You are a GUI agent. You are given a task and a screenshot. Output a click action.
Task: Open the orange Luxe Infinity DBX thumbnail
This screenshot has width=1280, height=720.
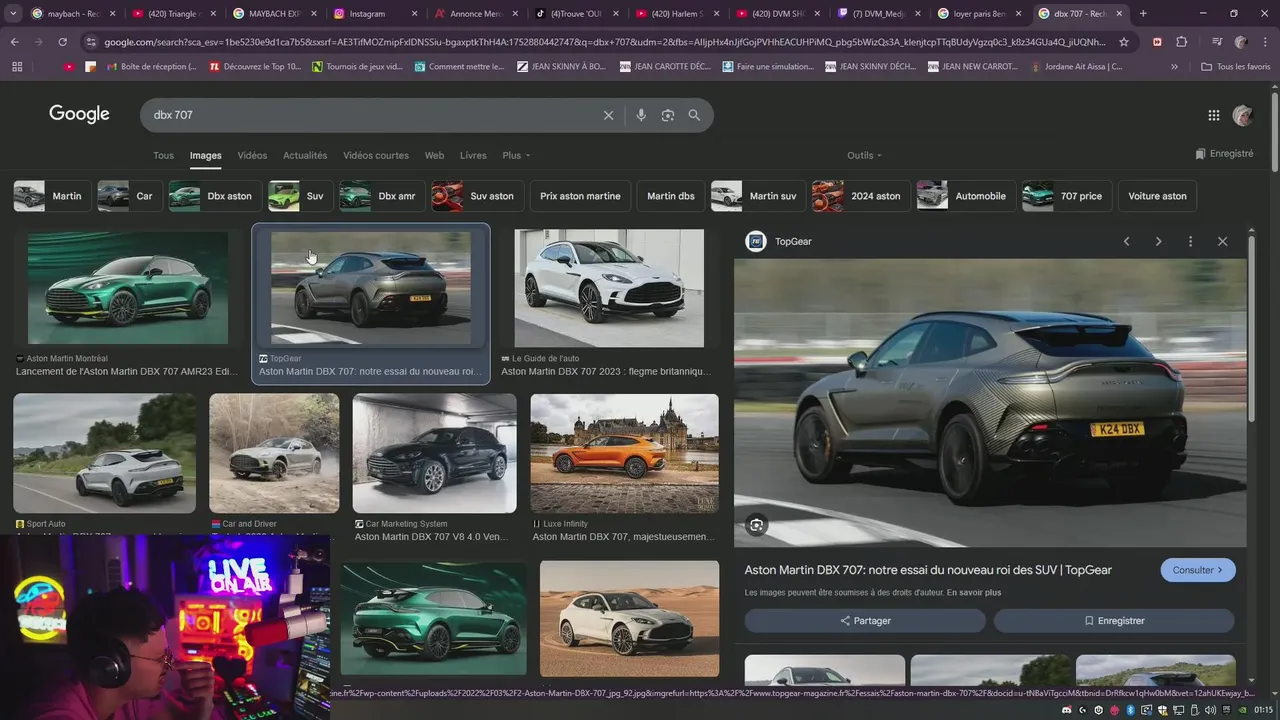click(x=624, y=453)
